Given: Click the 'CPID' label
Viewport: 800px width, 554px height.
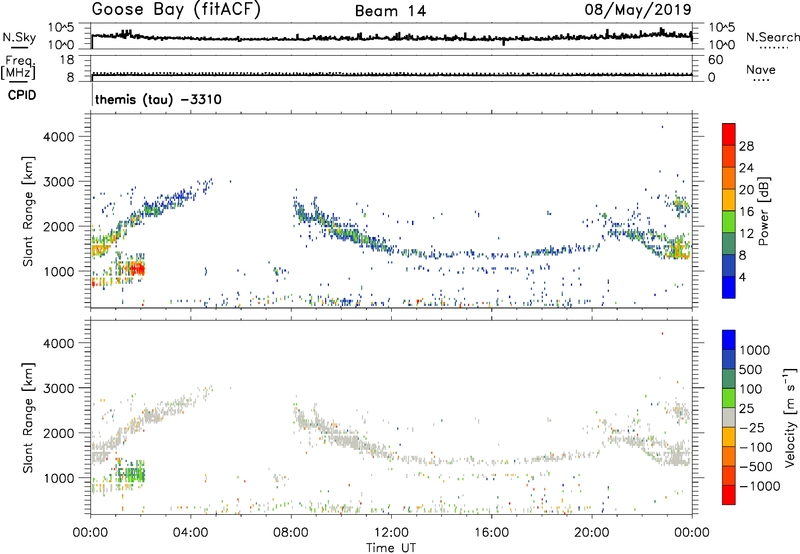Looking at the screenshot, I should pos(22,95).
